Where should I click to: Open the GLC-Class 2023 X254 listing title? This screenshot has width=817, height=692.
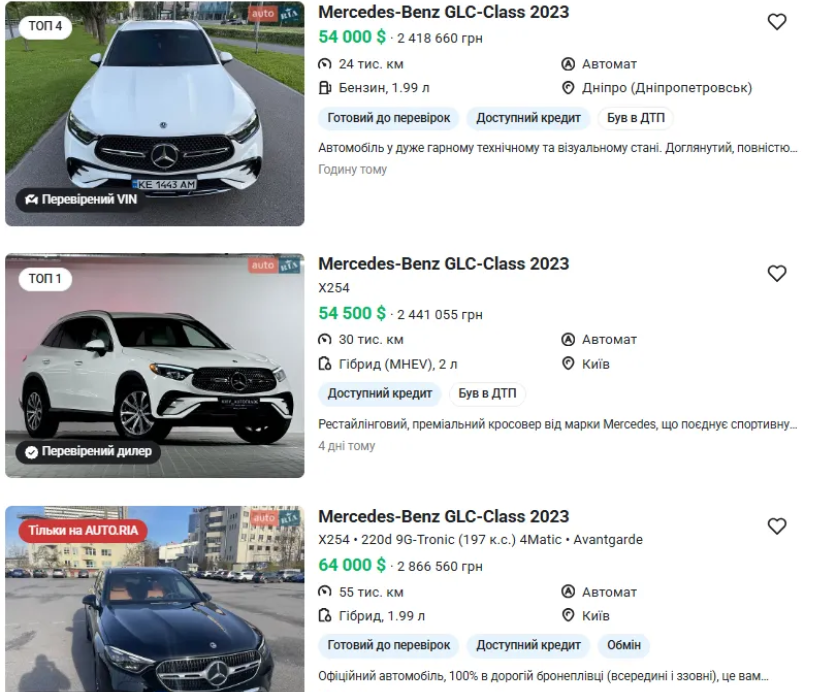click(443, 264)
